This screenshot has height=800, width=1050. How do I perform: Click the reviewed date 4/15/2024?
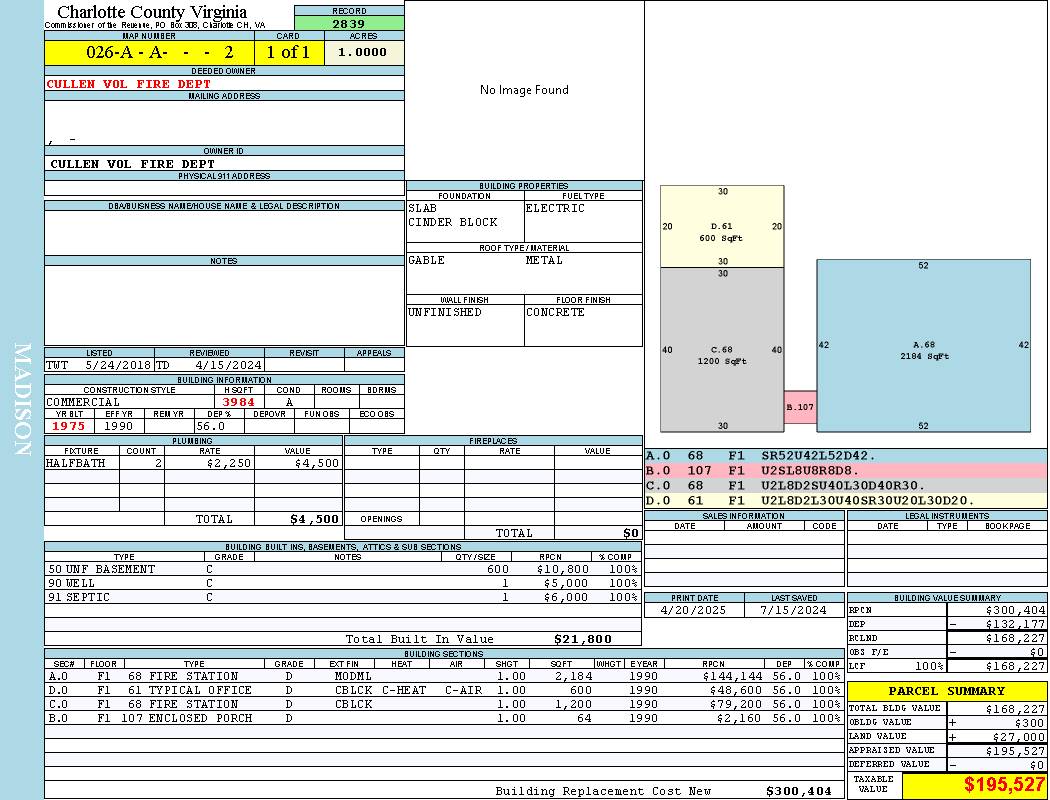pos(228,366)
